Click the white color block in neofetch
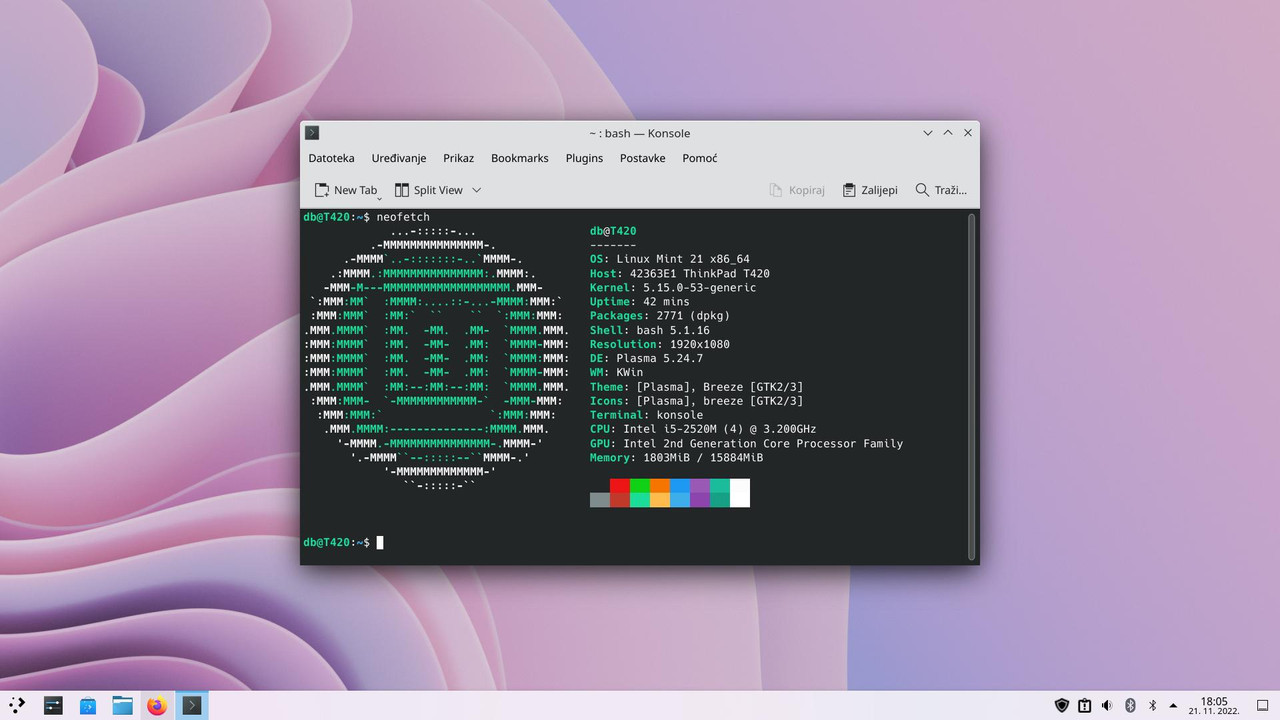 click(740, 493)
